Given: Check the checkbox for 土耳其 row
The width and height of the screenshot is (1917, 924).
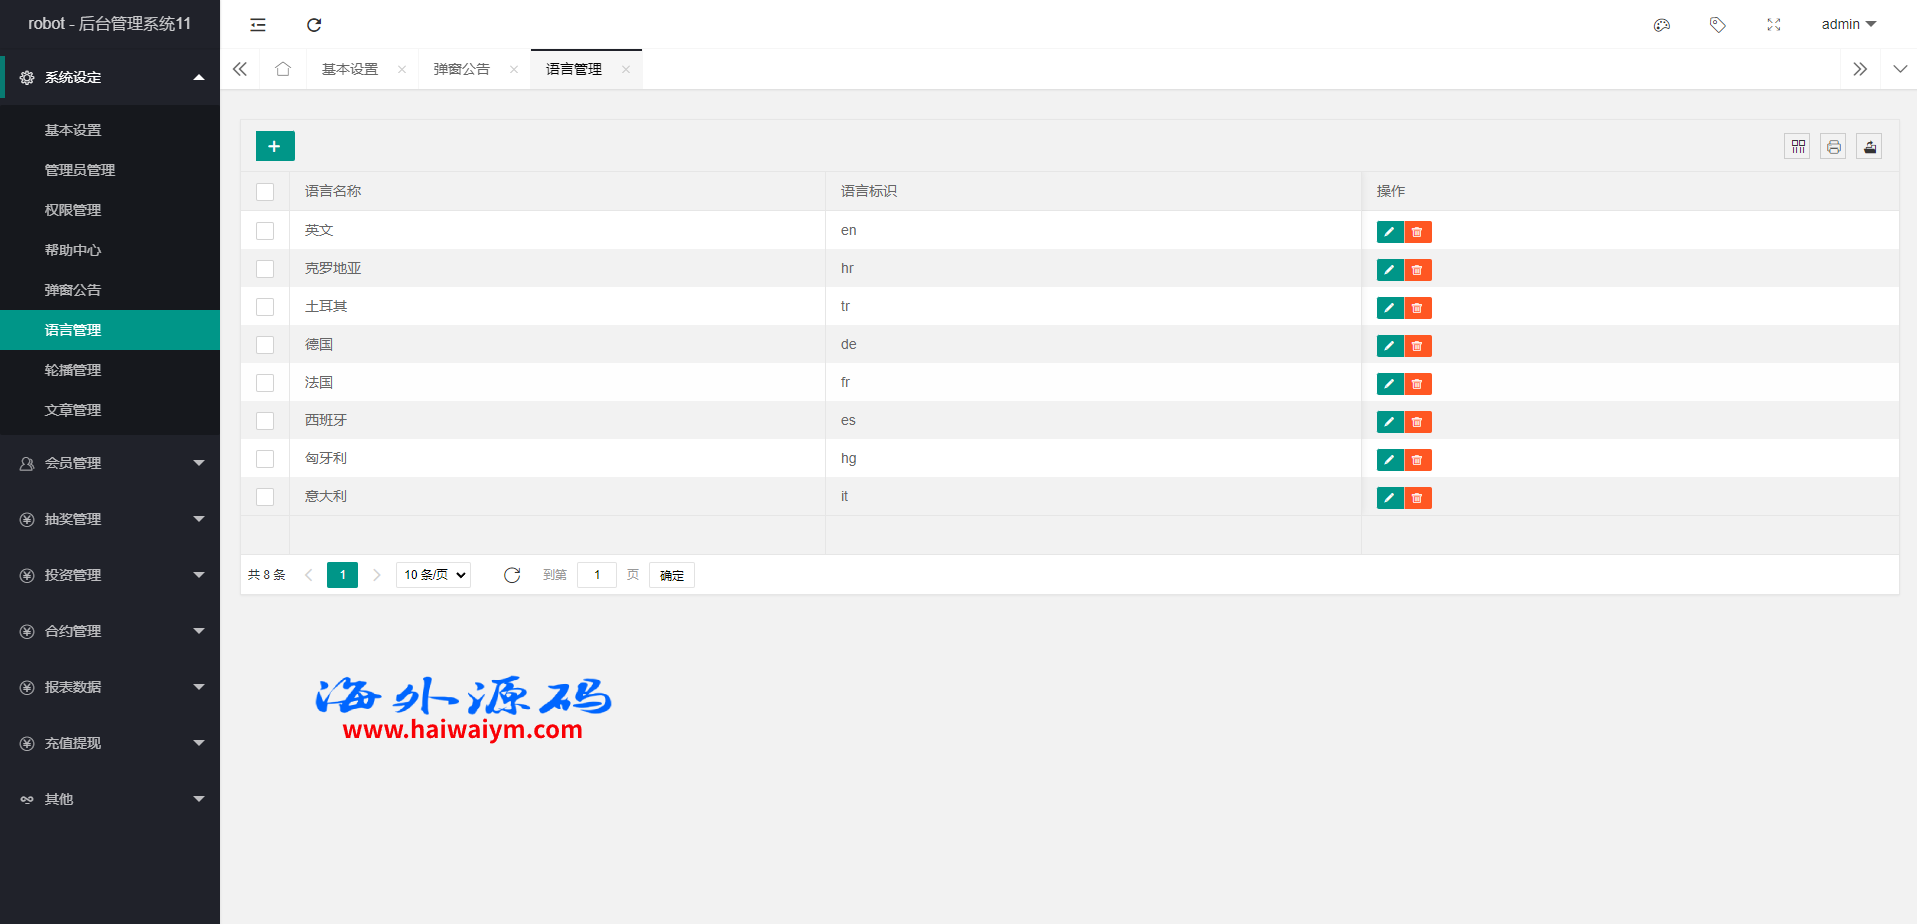Looking at the screenshot, I should coord(265,307).
